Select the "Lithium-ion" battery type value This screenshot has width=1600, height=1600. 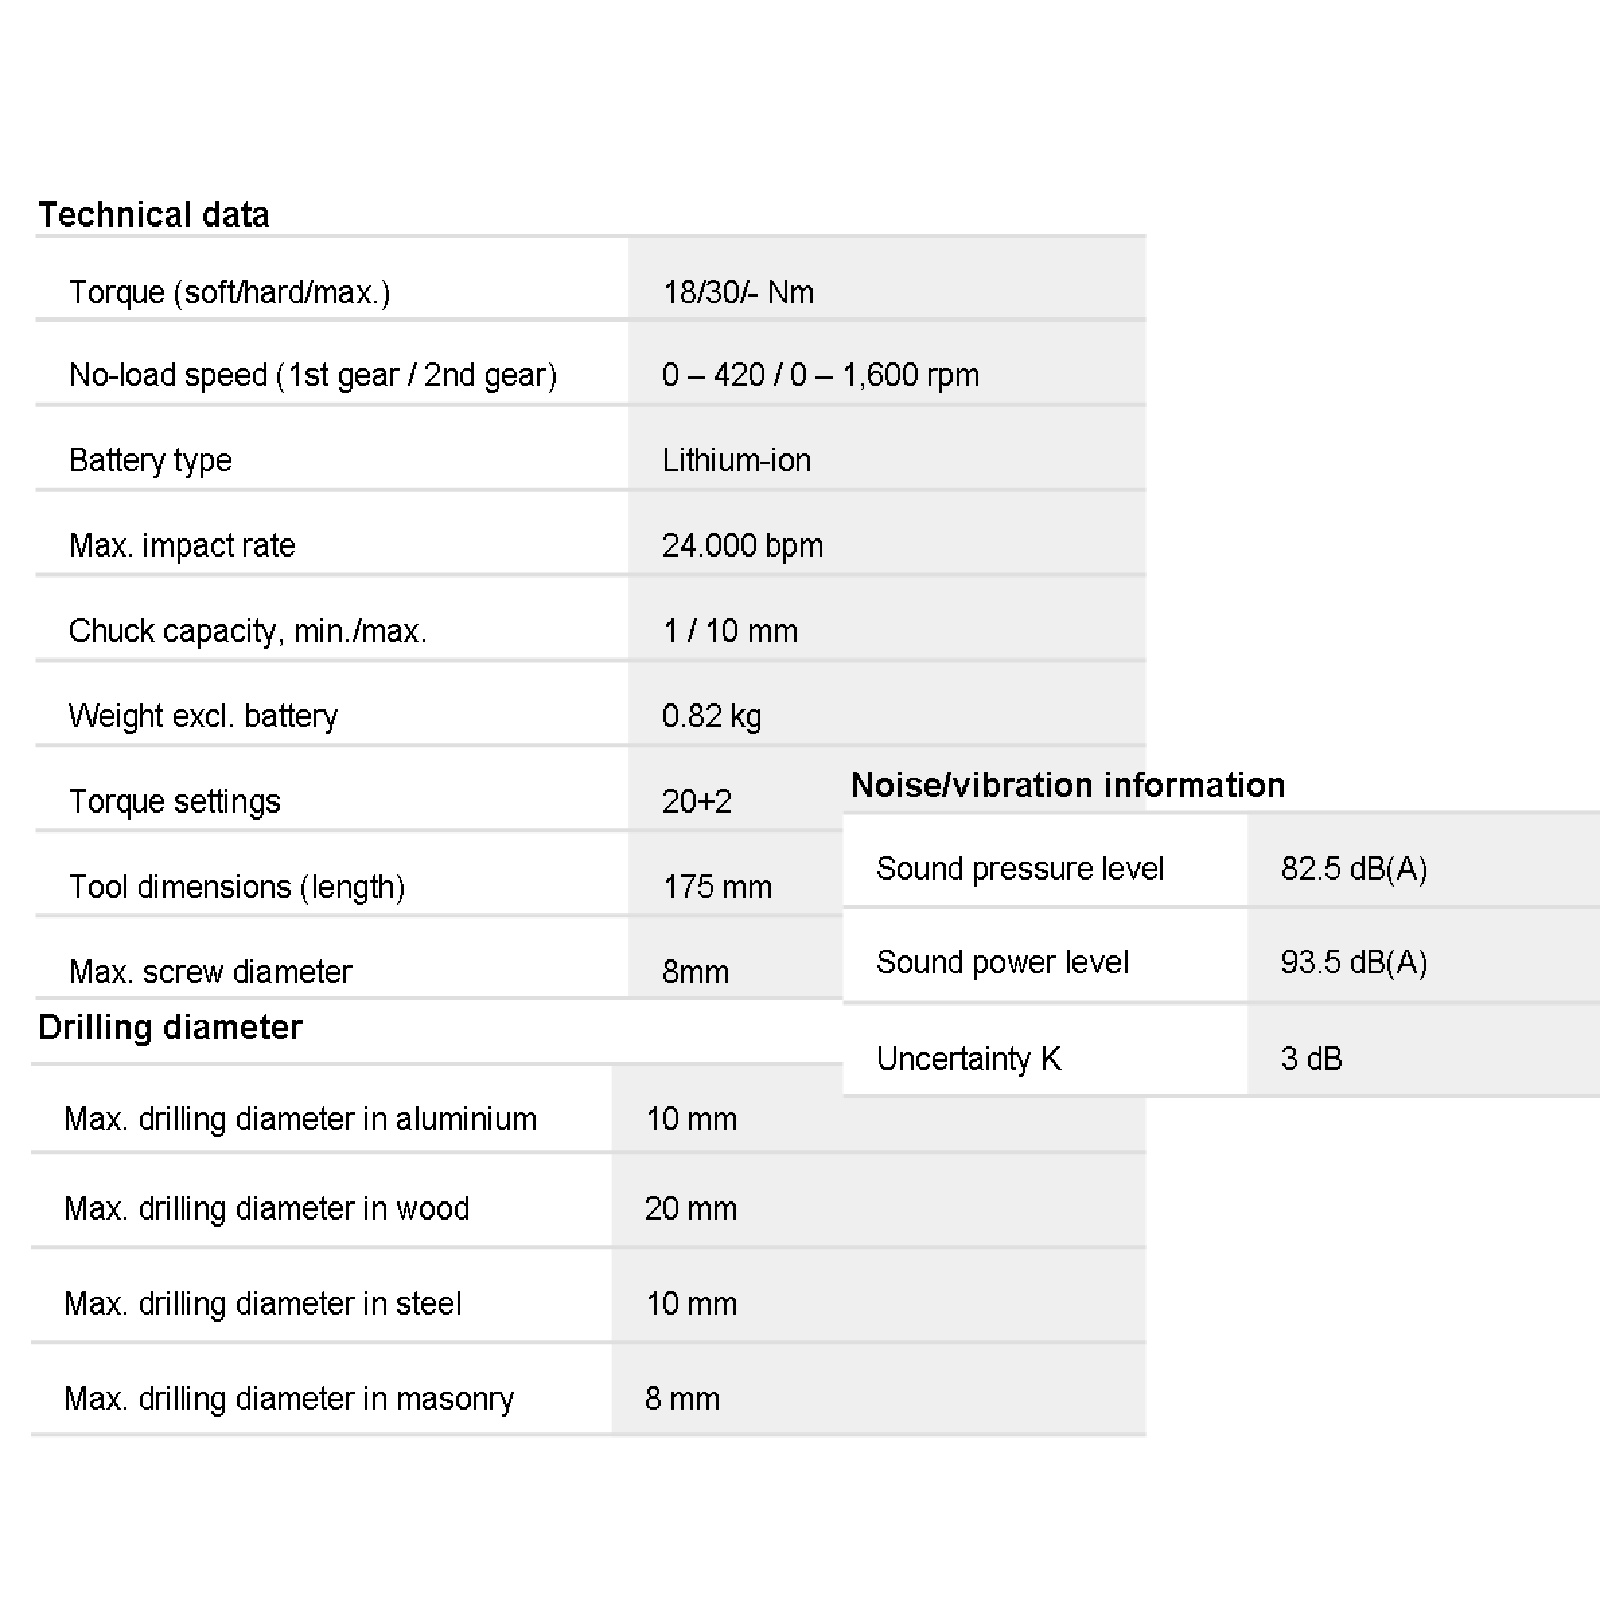[736, 460]
